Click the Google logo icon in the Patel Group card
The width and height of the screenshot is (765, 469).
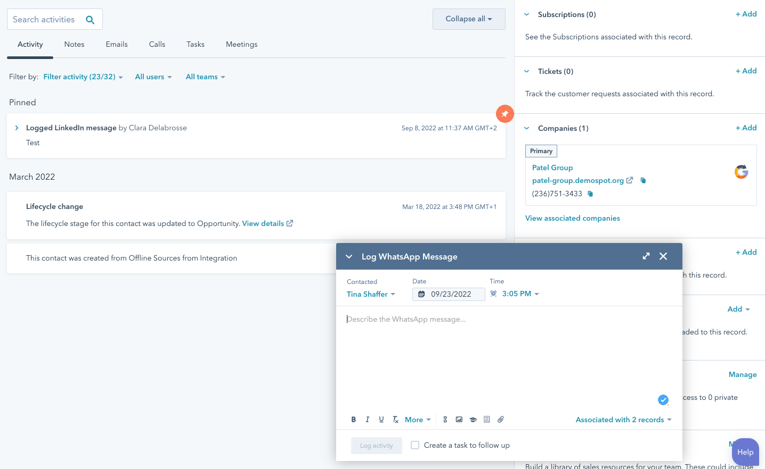coord(741,172)
